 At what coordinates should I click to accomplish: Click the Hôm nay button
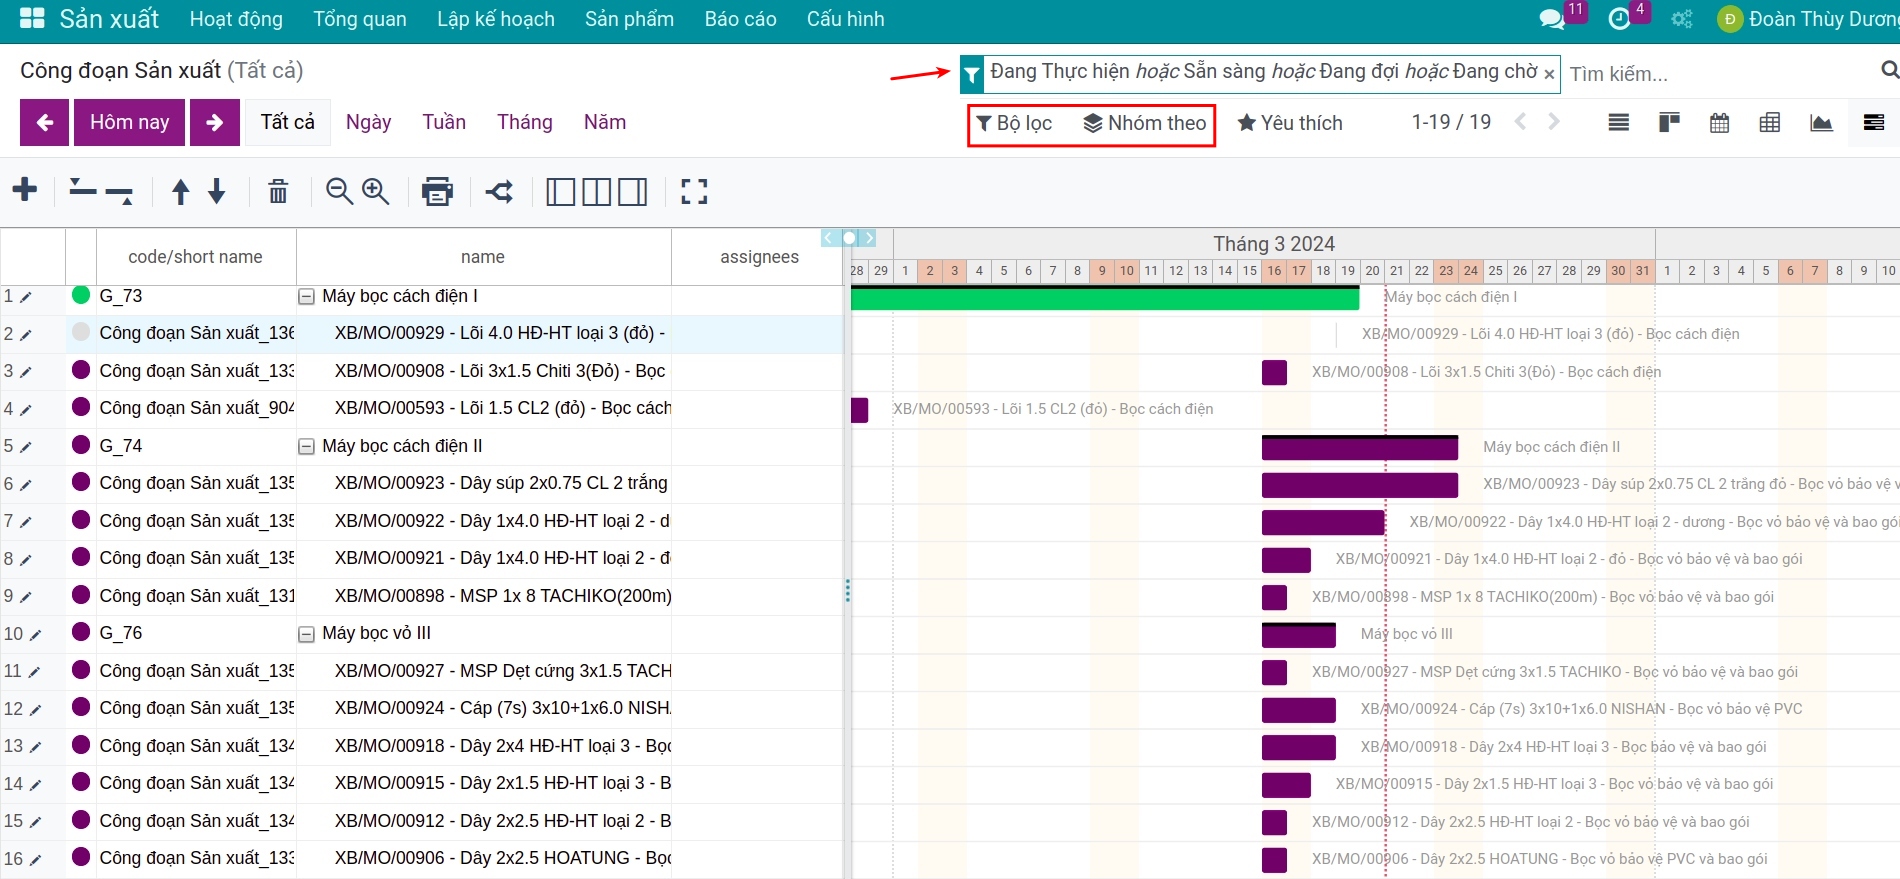(x=130, y=122)
